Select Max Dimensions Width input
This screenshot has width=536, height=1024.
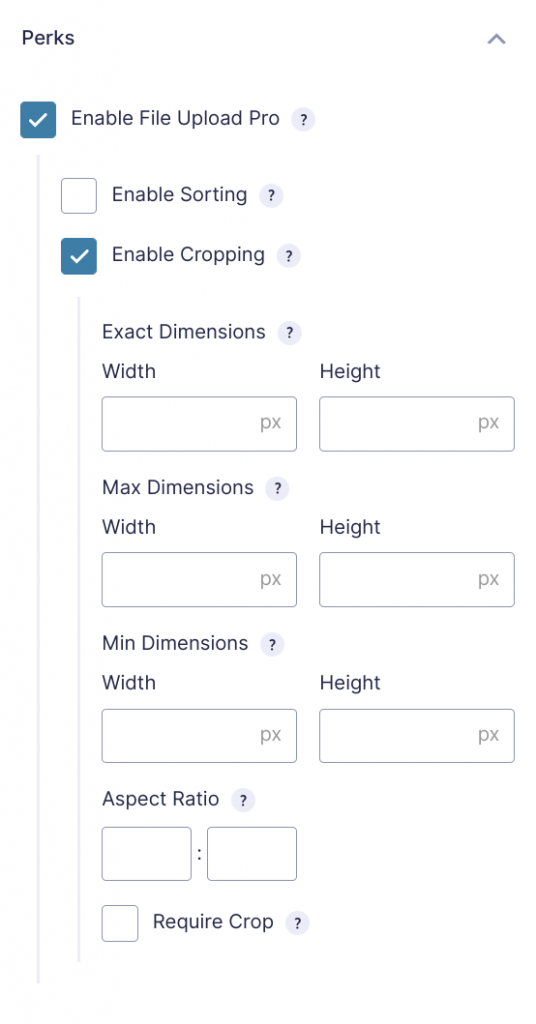[199, 580]
